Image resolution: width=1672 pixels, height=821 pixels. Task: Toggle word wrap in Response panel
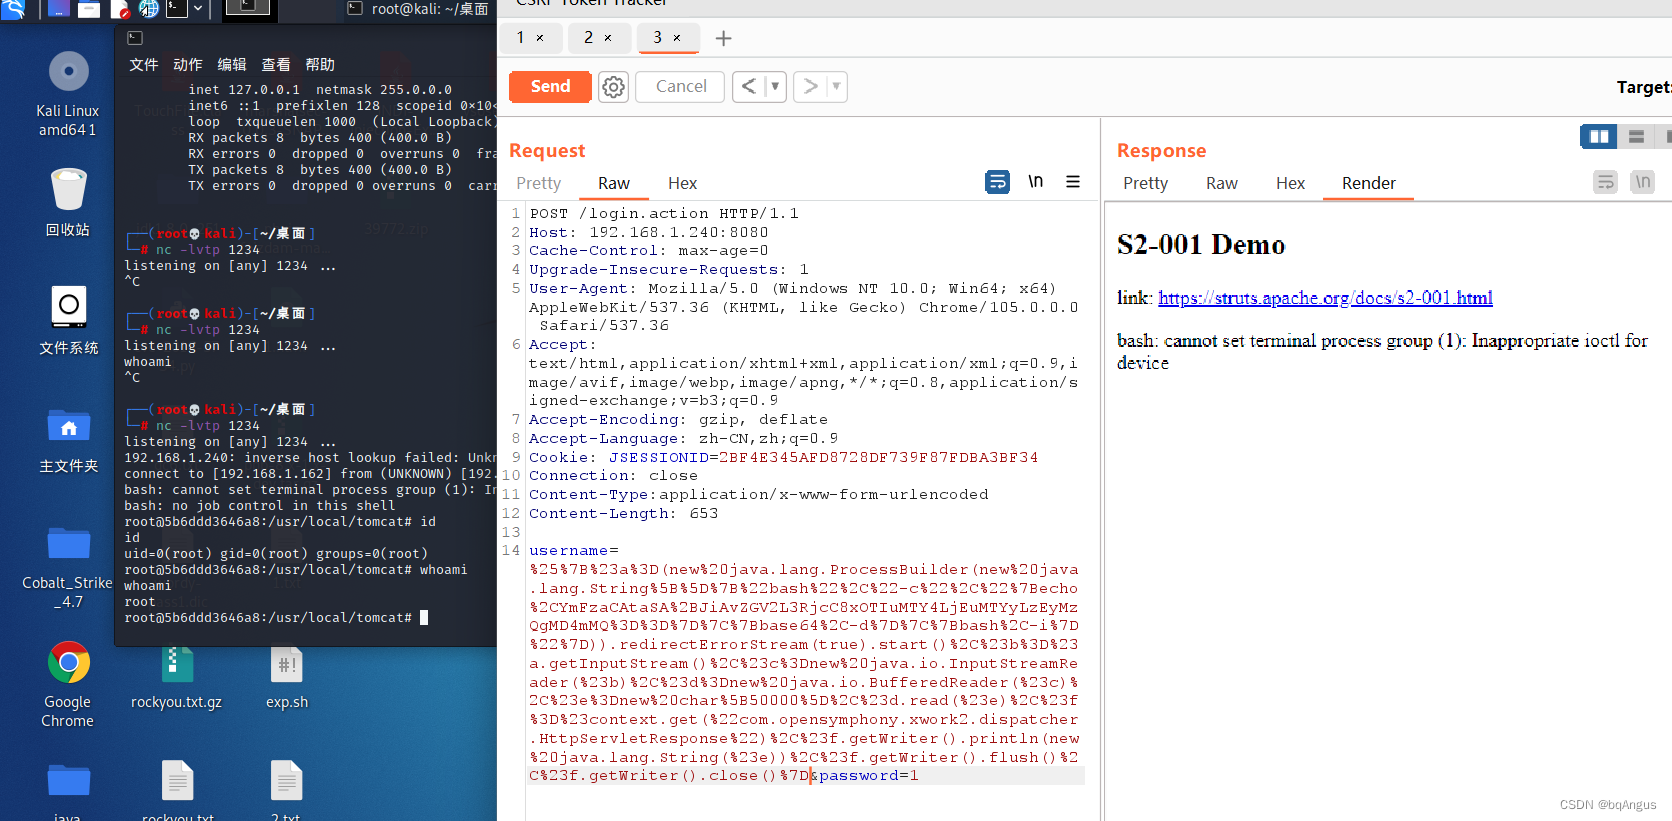tap(1606, 182)
